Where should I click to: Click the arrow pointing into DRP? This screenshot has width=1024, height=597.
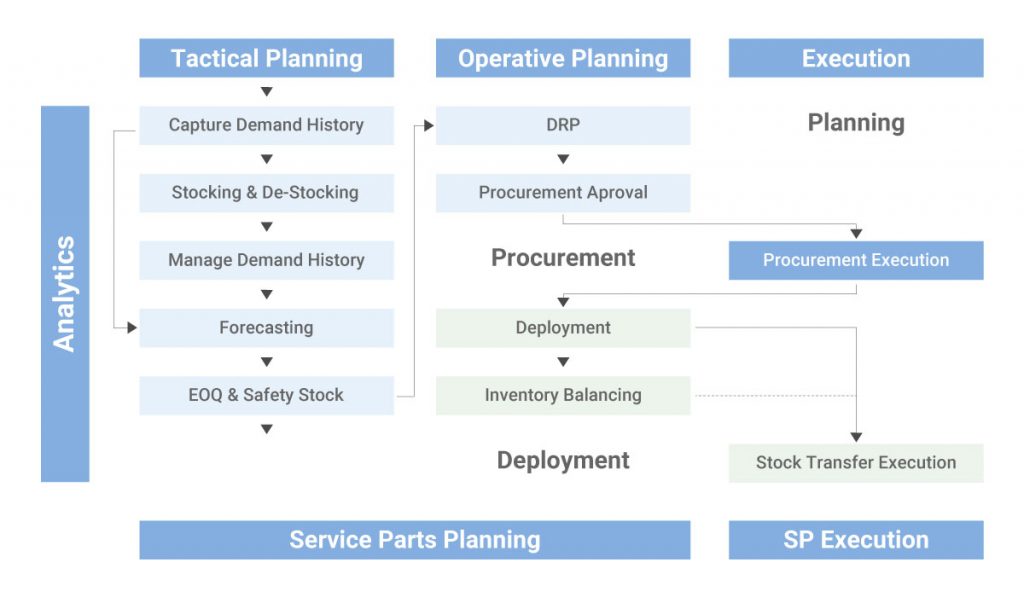click(428, 125)
